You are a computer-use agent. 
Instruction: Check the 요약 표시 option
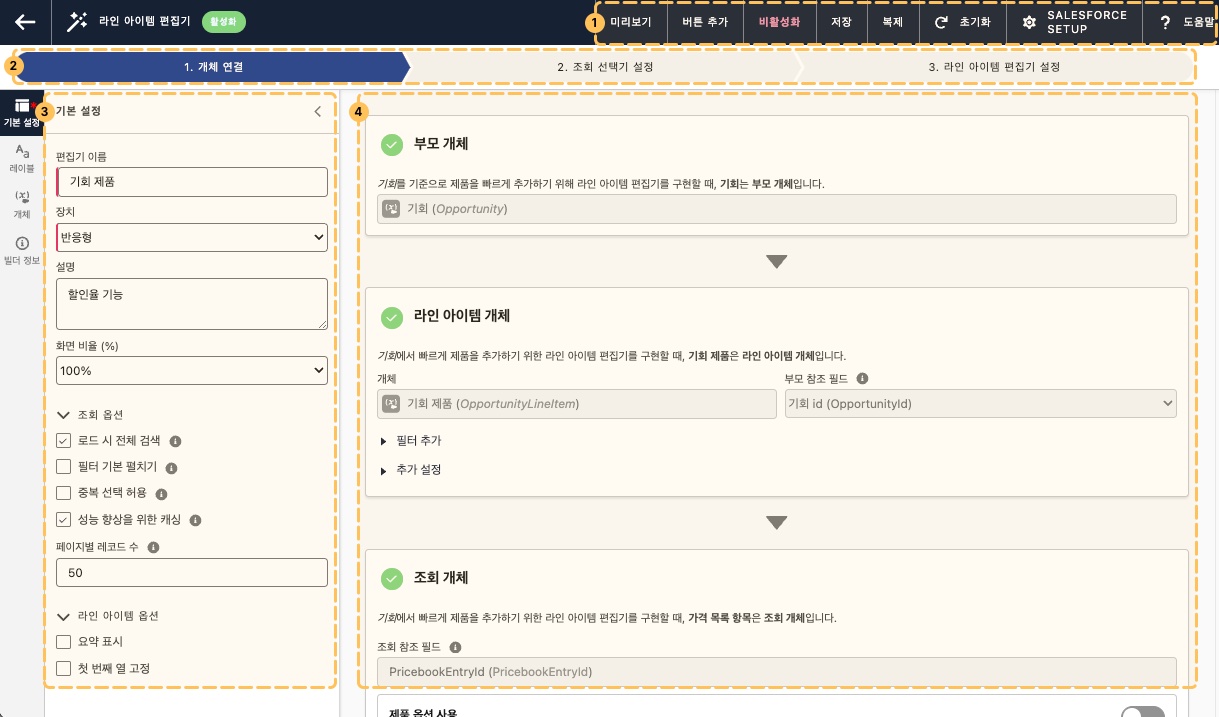(x=64, y=641)
